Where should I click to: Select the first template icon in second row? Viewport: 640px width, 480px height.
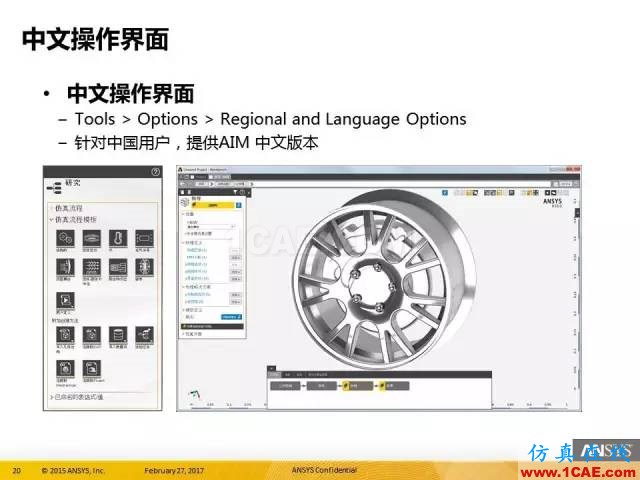tap(65, 267)
